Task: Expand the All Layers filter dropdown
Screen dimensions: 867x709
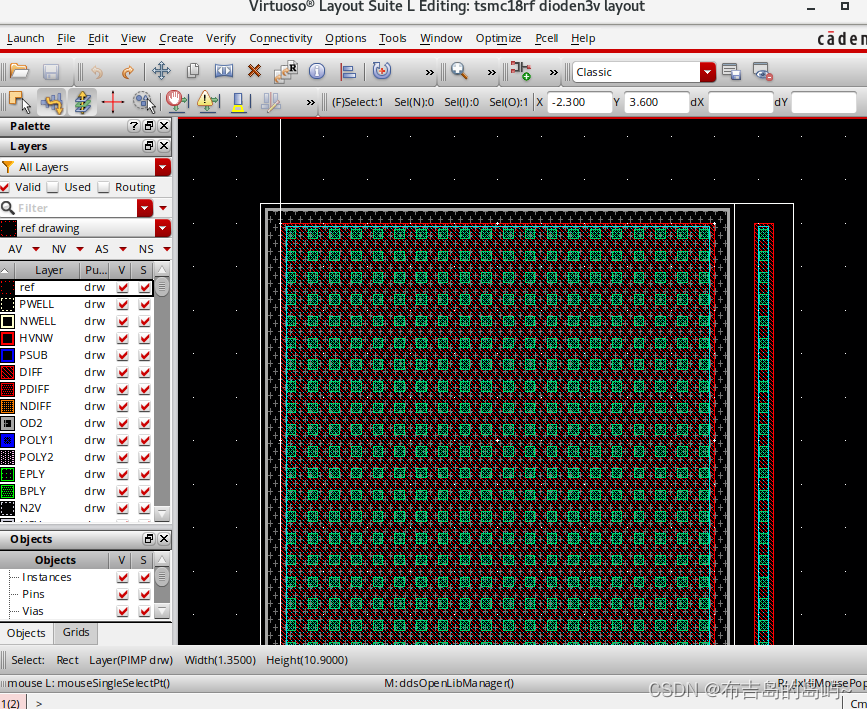Action: (163, 167)
